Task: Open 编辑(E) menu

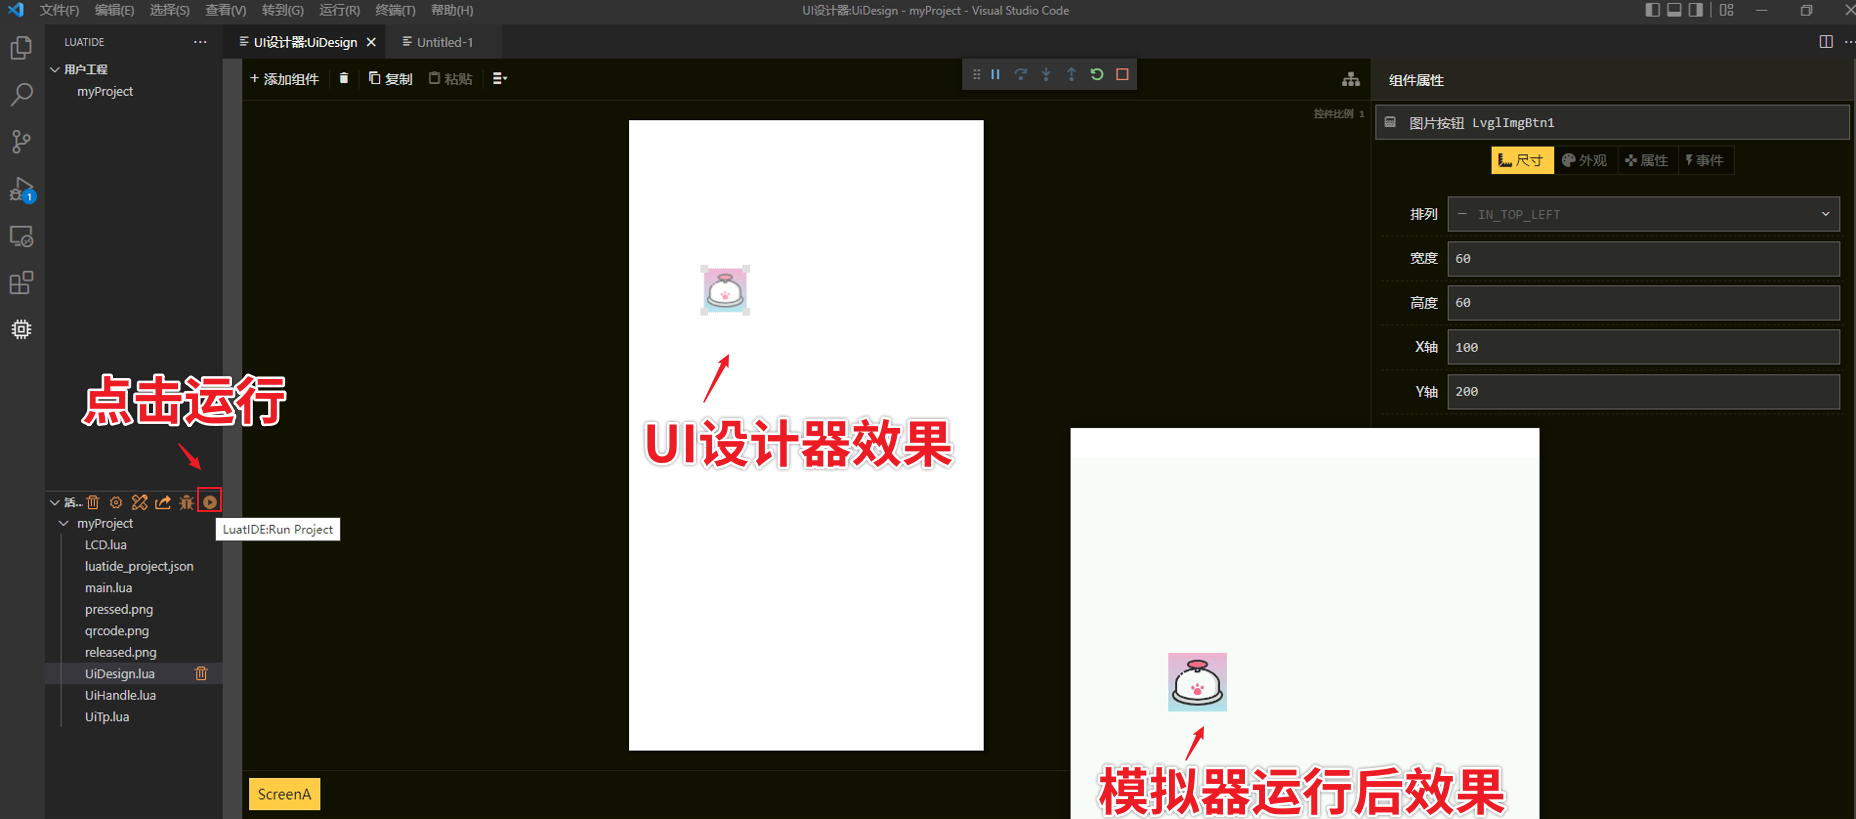Action: point(114,10)
